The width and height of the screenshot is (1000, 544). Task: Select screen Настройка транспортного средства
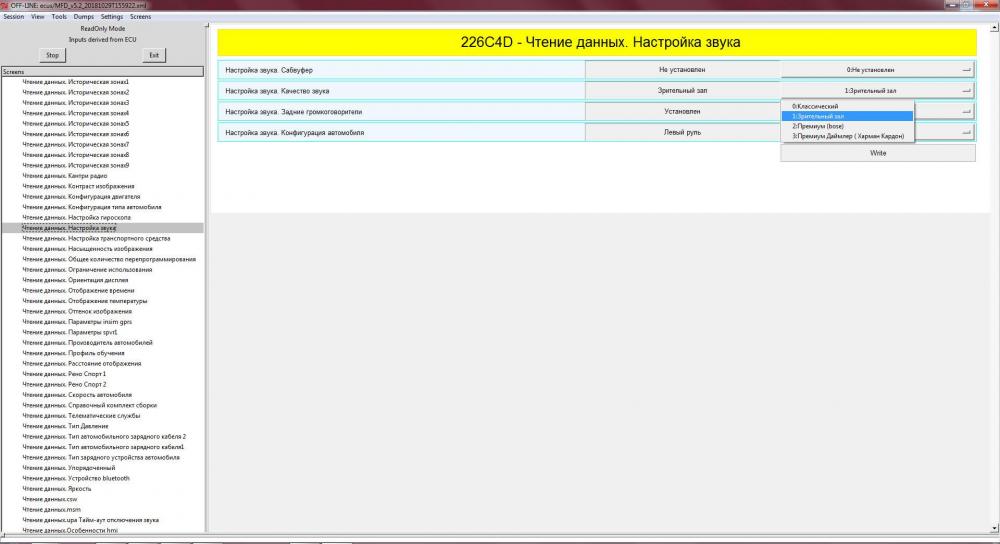click(x=96, y=238)
